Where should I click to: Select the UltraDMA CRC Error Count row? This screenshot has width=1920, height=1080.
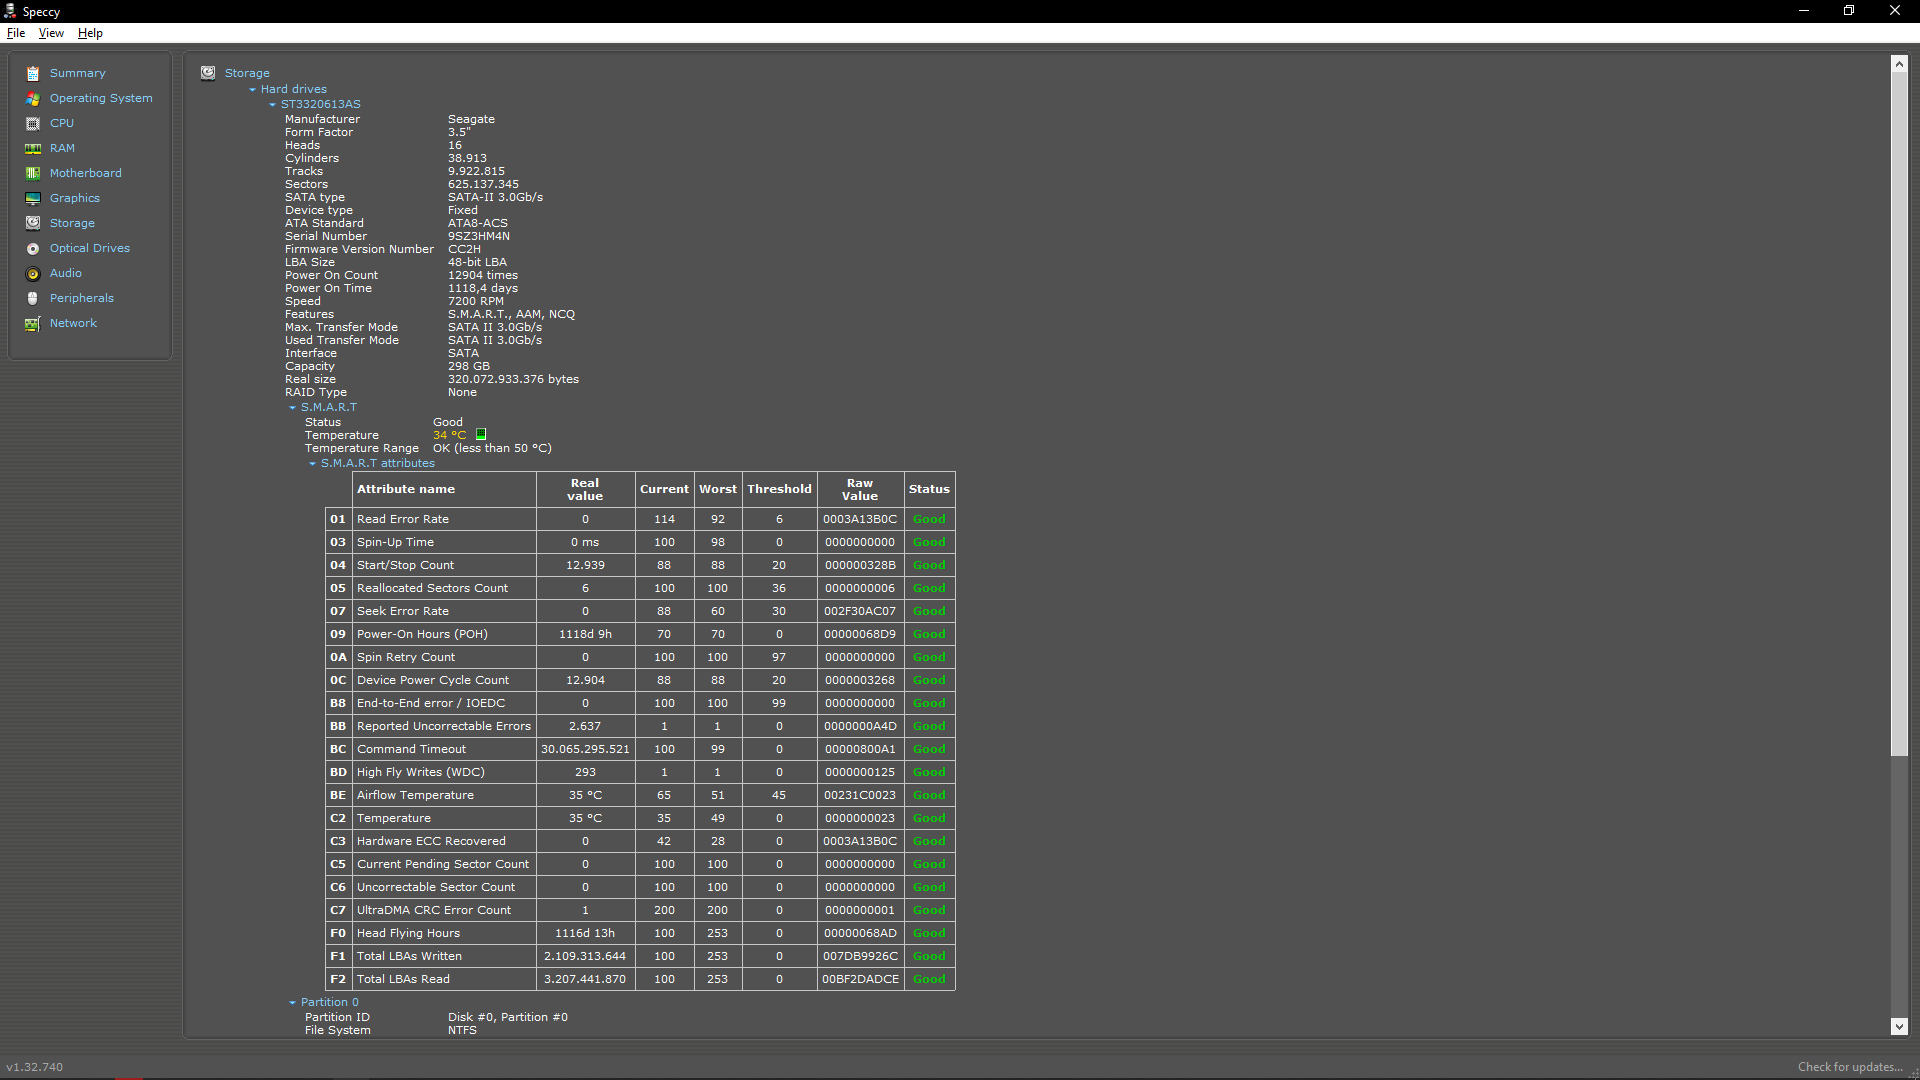point(640,910)
